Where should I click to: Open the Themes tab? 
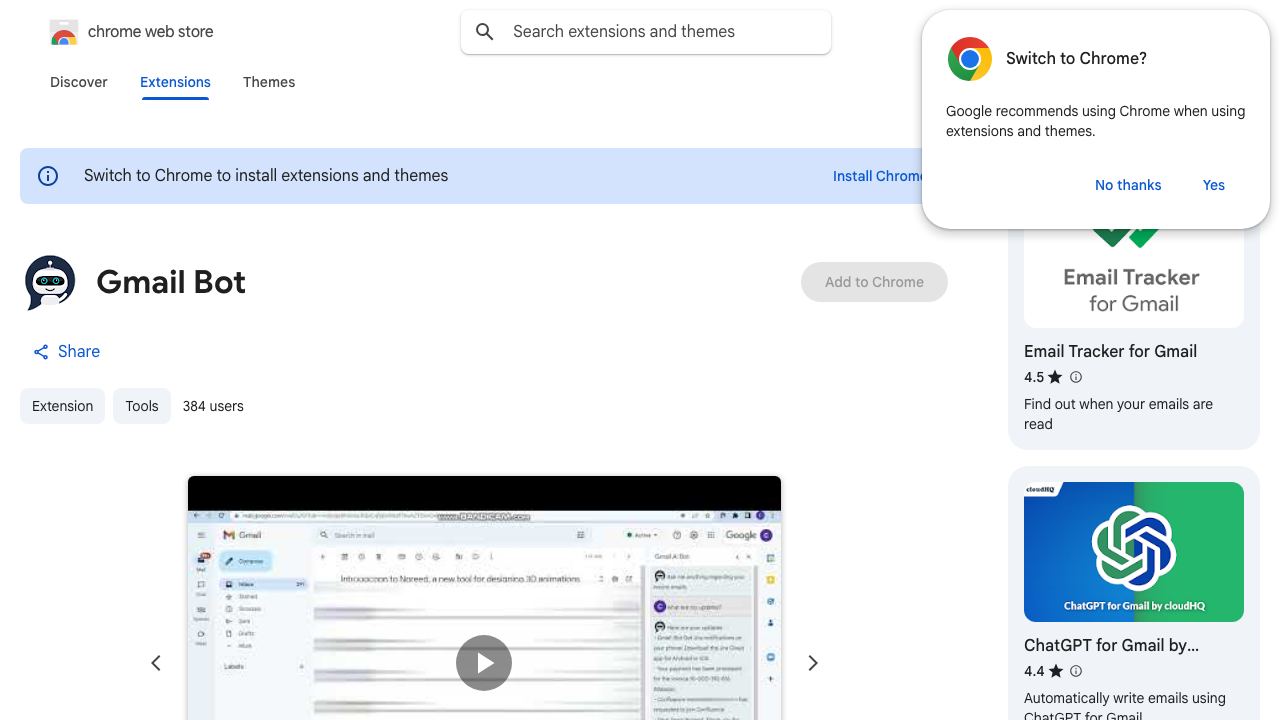click(269, 82)
